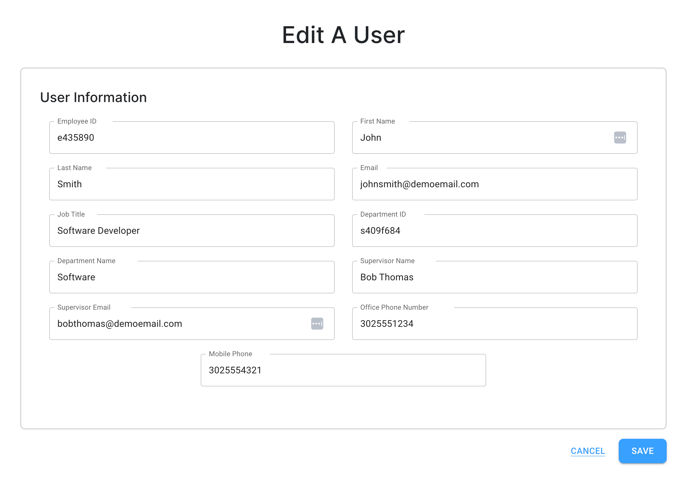Select the Last Name field with Smith
The image size is (688, 485).
pos(192,184)
